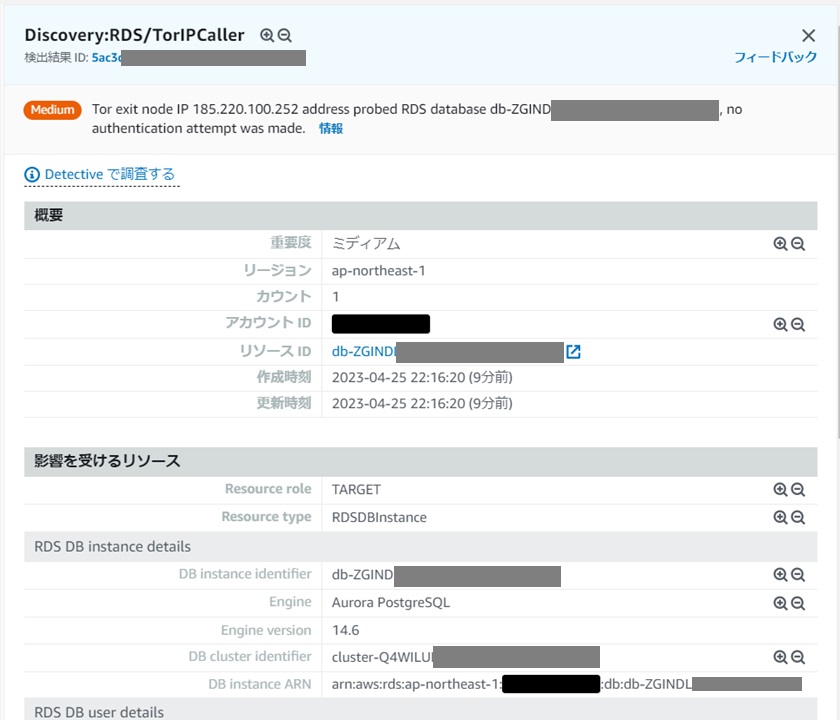Select 作成時刻 timestamp value

pos(422,378)
